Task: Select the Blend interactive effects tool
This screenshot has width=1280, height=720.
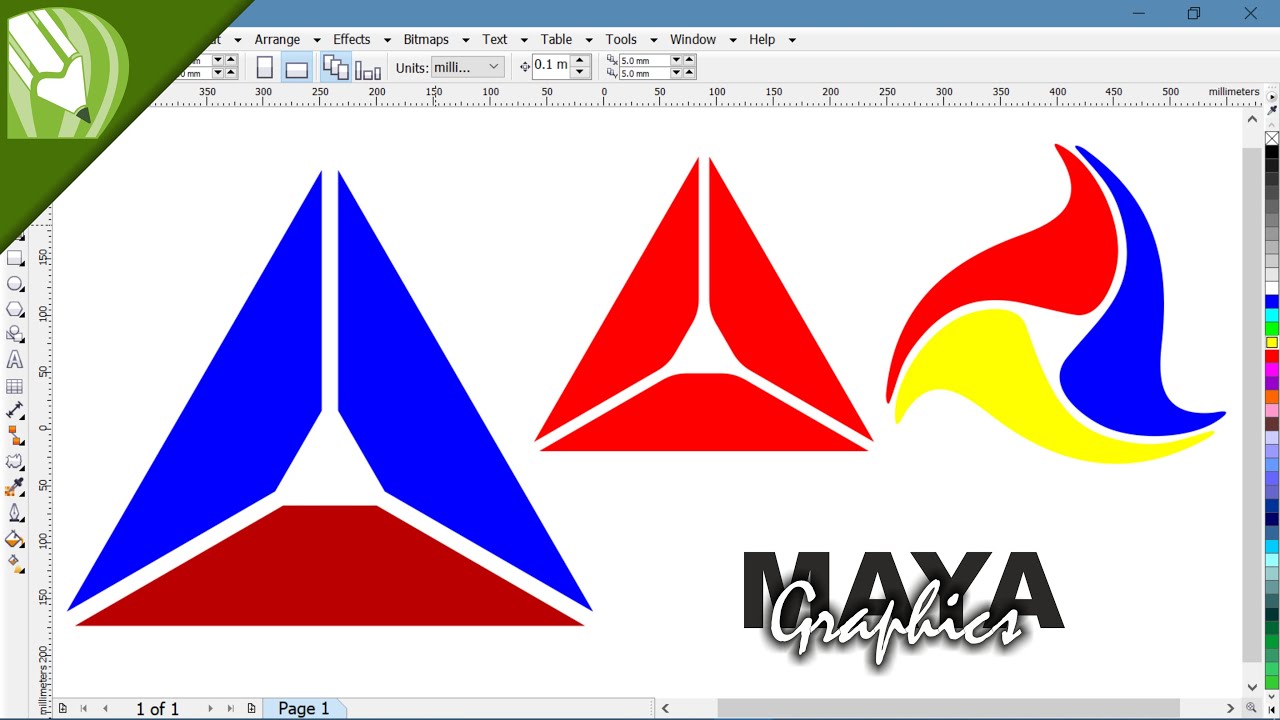Action: (15, 462)
